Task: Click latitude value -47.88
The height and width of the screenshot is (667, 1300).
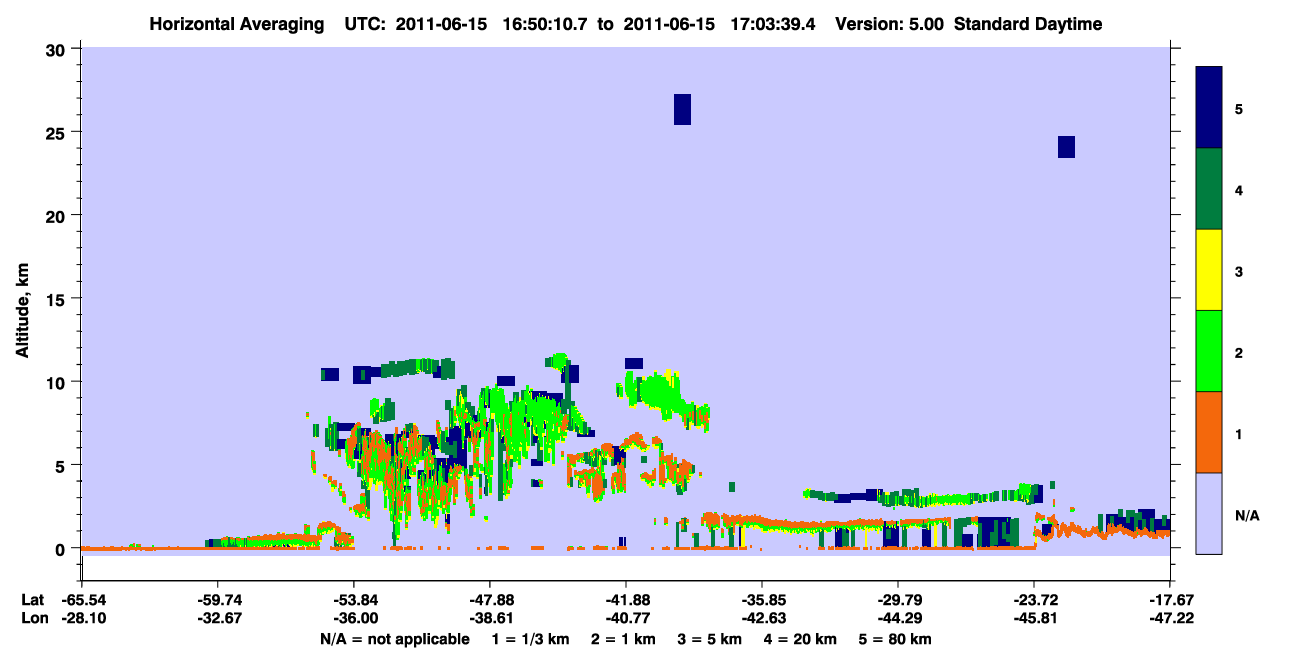Action: [490, 600]
